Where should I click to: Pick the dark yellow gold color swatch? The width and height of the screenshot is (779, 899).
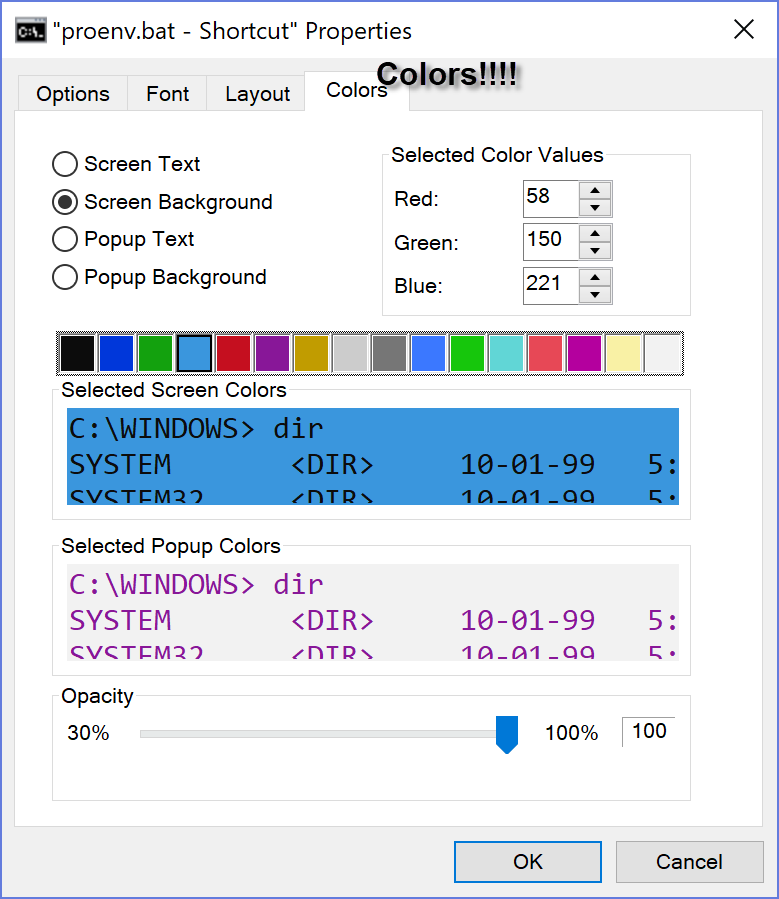point(311,353)
